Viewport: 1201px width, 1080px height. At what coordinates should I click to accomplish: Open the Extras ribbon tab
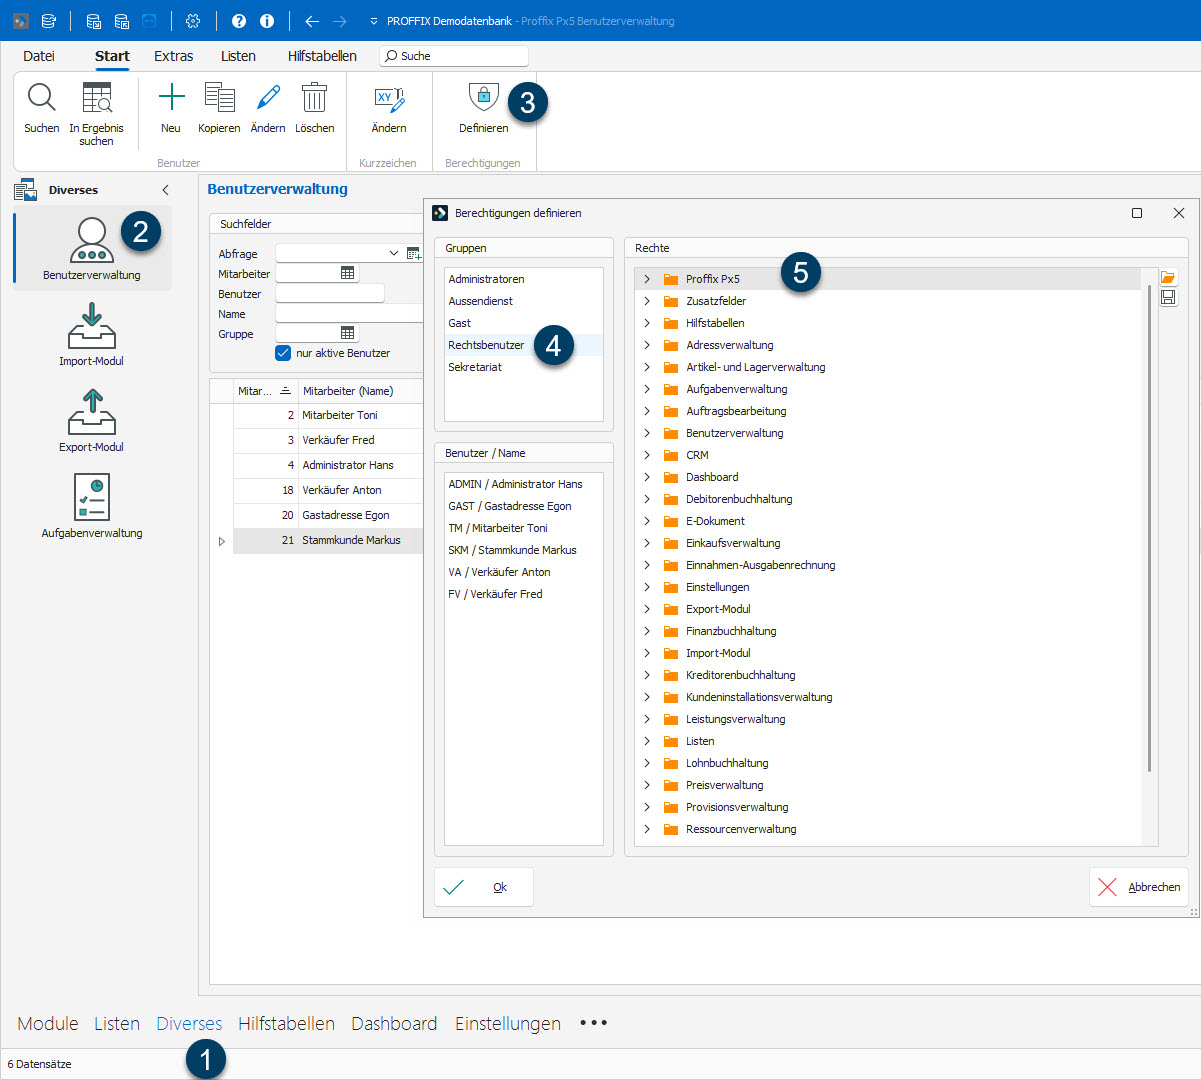(x=173, y=56)
